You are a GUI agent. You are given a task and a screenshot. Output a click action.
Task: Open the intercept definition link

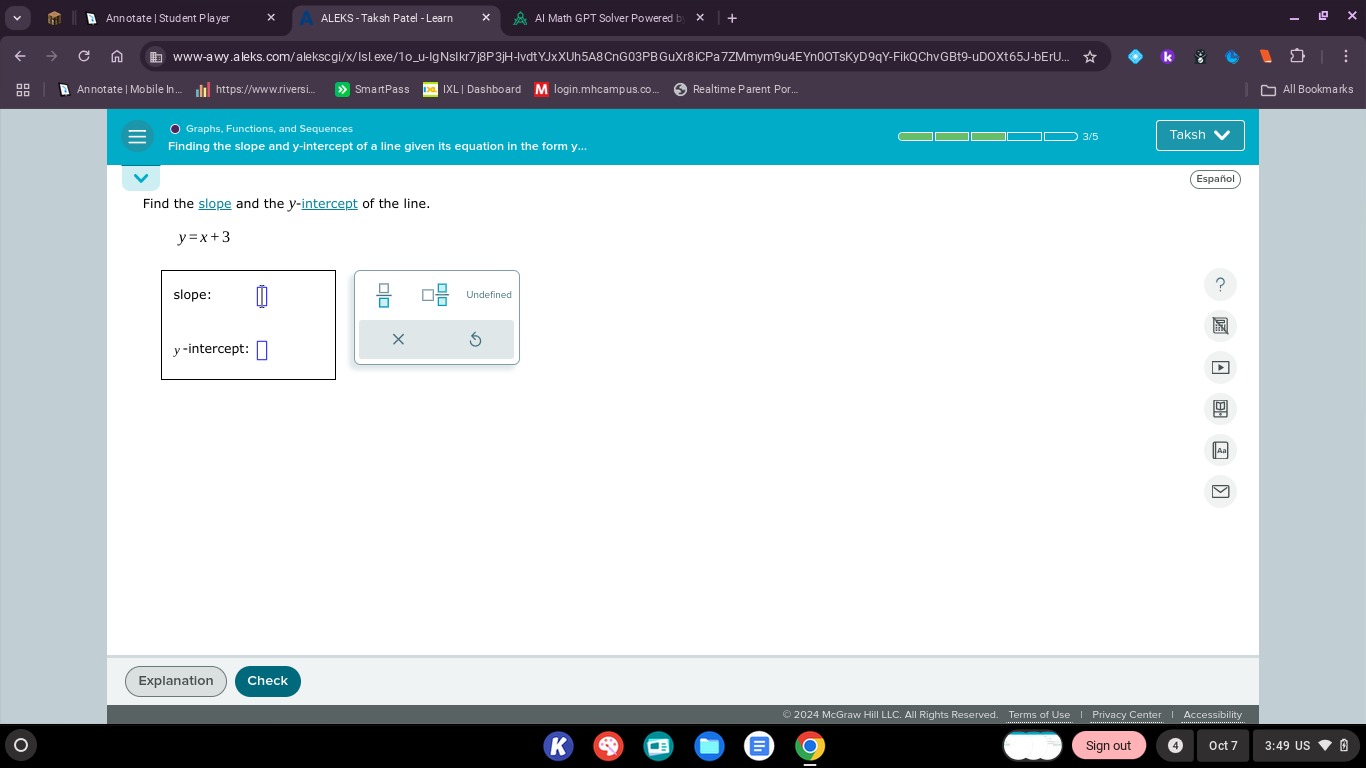329,203
